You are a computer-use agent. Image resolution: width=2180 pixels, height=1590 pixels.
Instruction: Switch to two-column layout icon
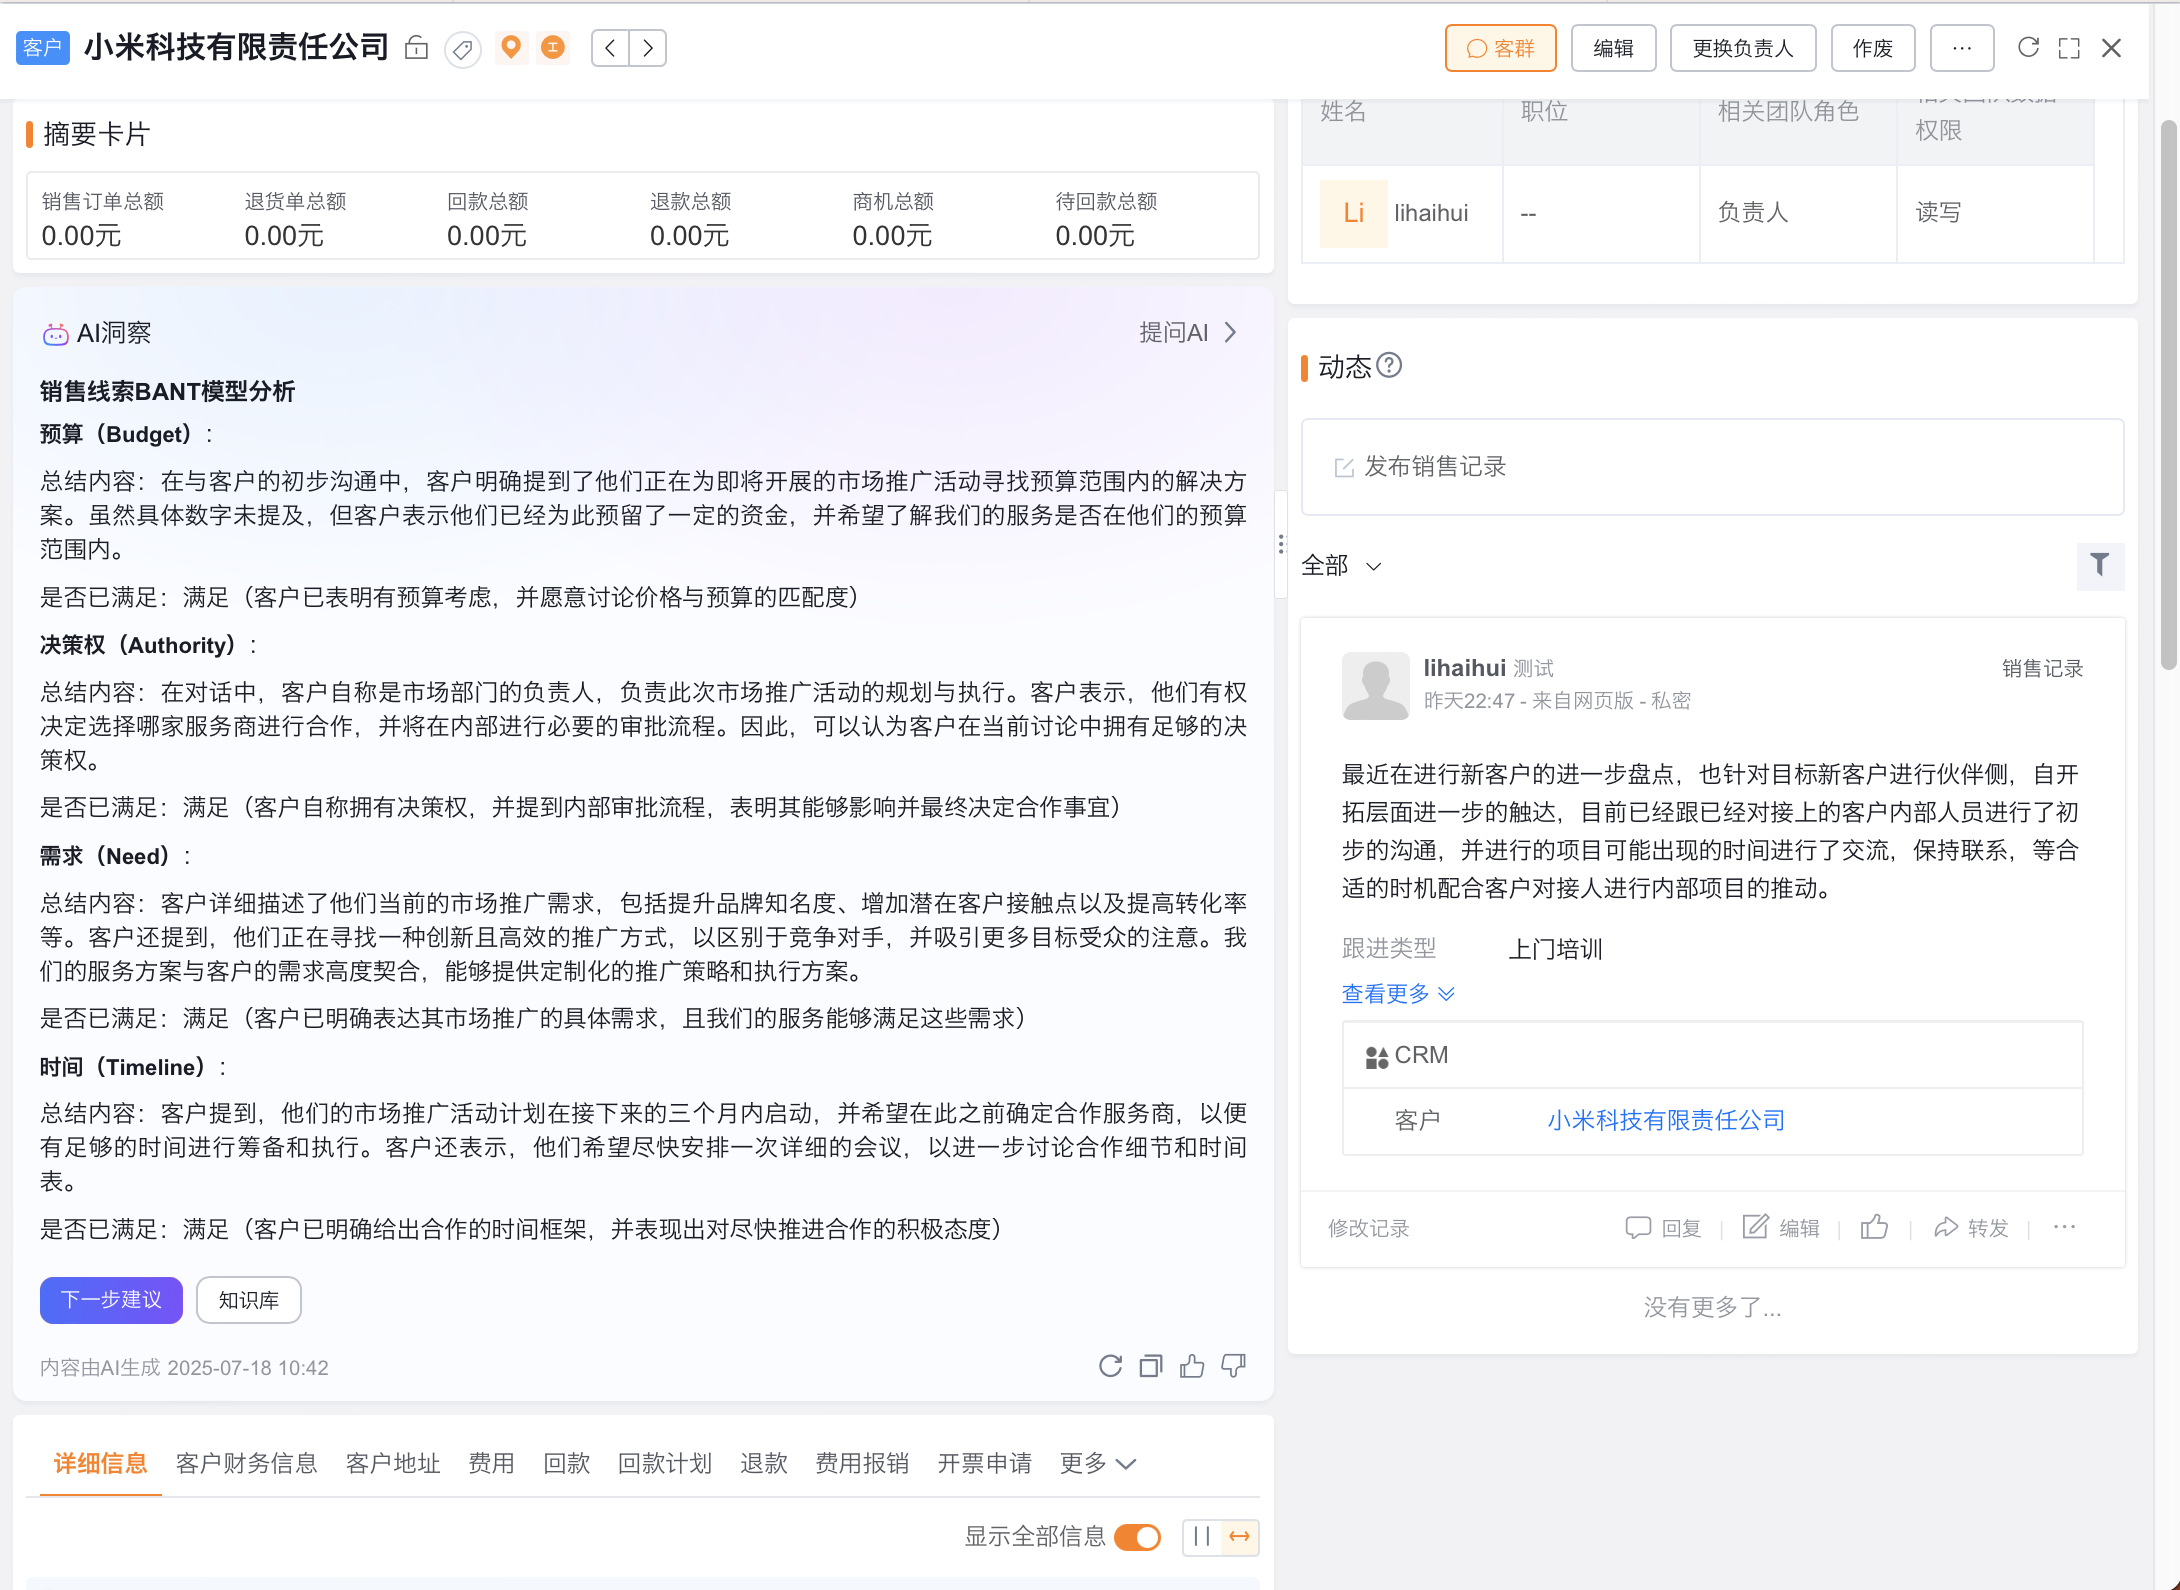click(1201, 1537)
